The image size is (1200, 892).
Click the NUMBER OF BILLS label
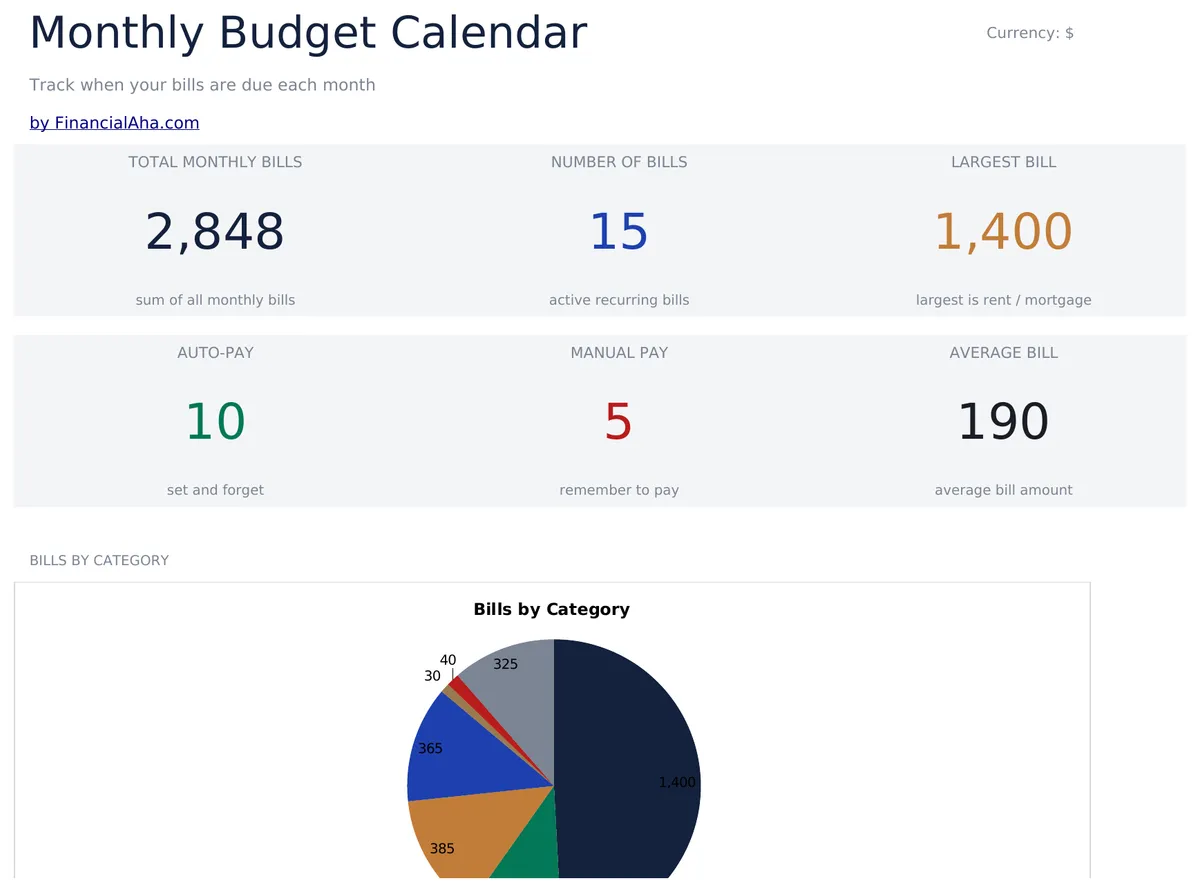click(619, 162)
